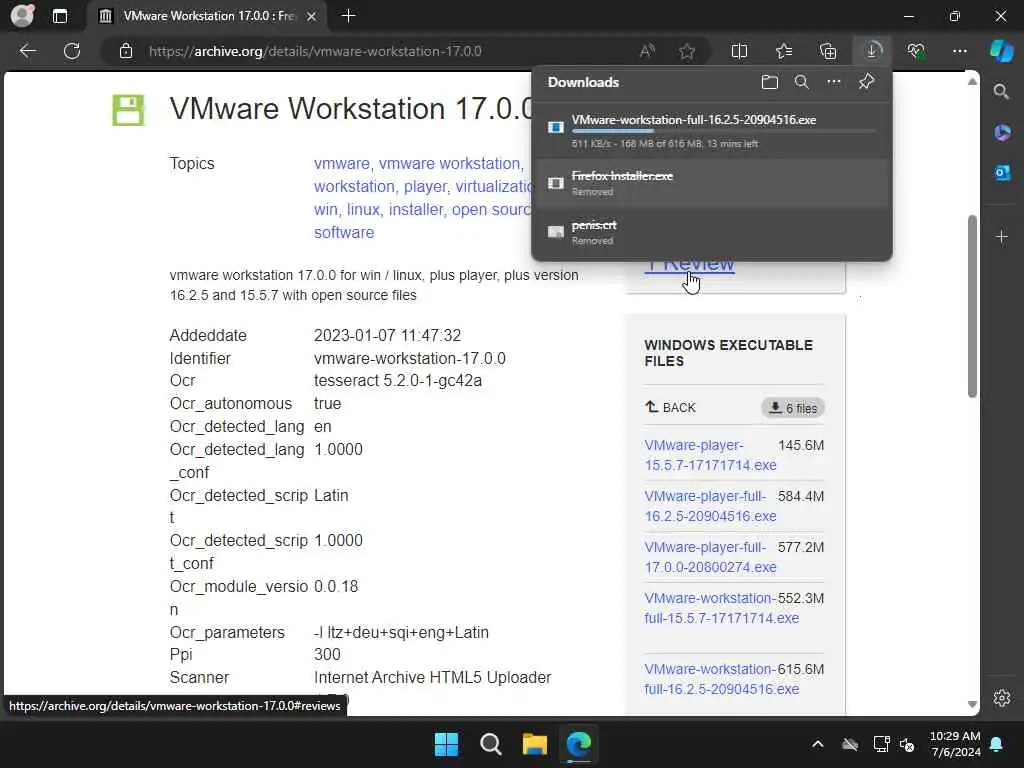Toggle the Downloads toolbar button

pos(872,51)
